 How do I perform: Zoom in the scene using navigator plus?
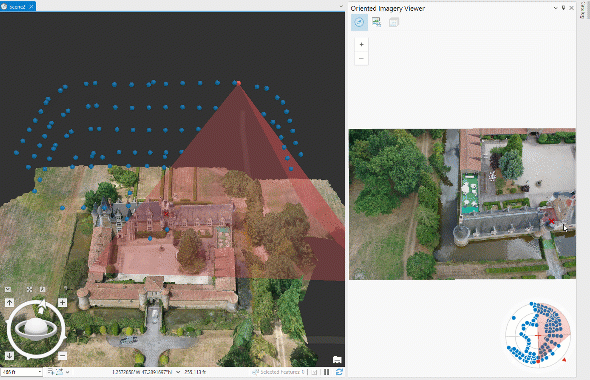tap(62, 302)
